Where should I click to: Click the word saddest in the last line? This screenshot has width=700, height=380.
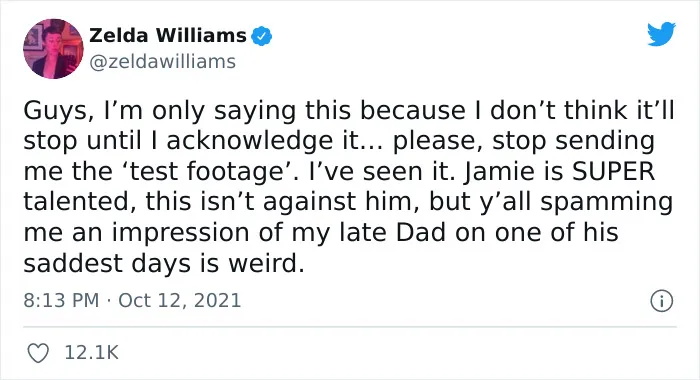coord(74,263)
